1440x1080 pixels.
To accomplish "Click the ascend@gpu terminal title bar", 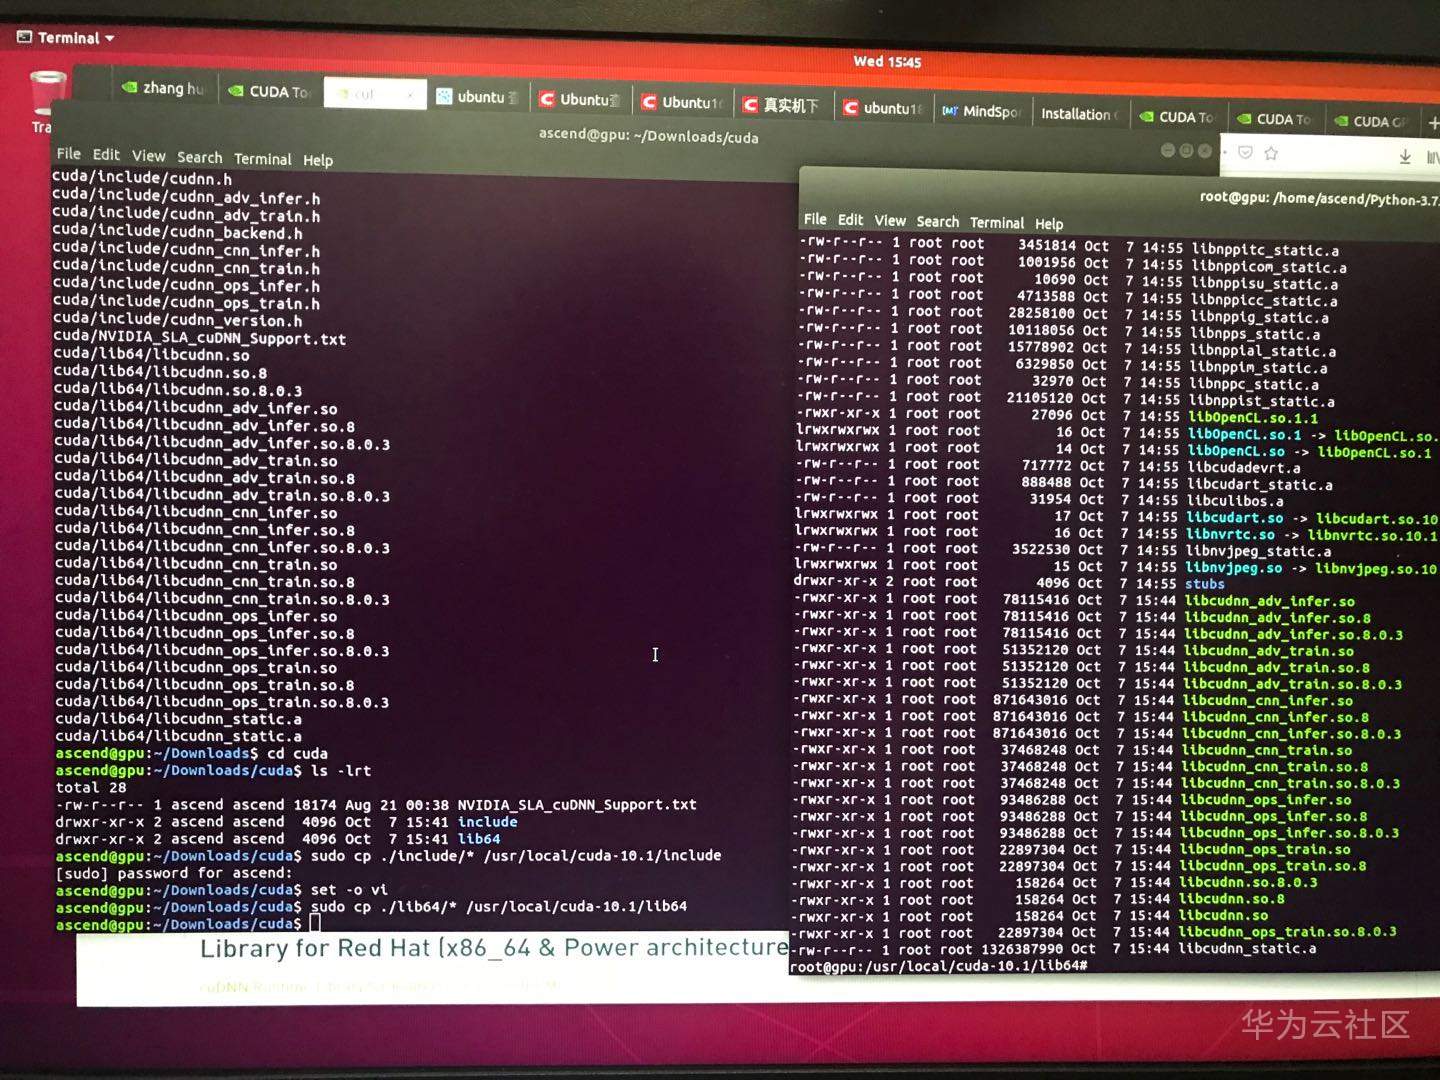I will pyautogui.click(x=648, y=136).
